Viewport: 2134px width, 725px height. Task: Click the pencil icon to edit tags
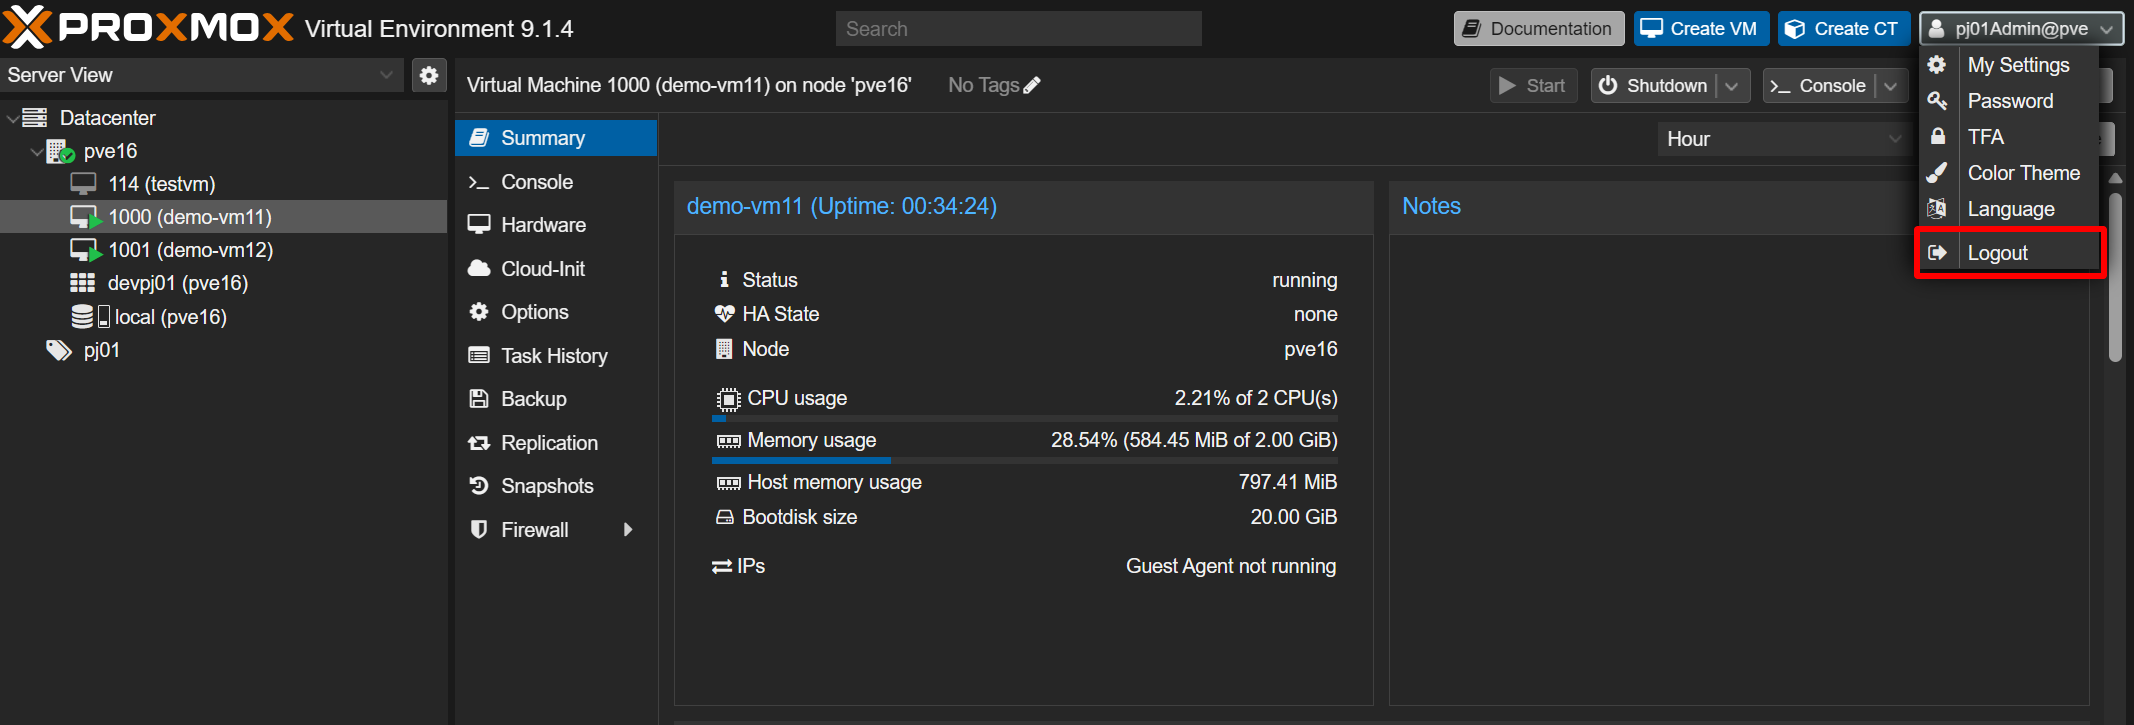1032,85
